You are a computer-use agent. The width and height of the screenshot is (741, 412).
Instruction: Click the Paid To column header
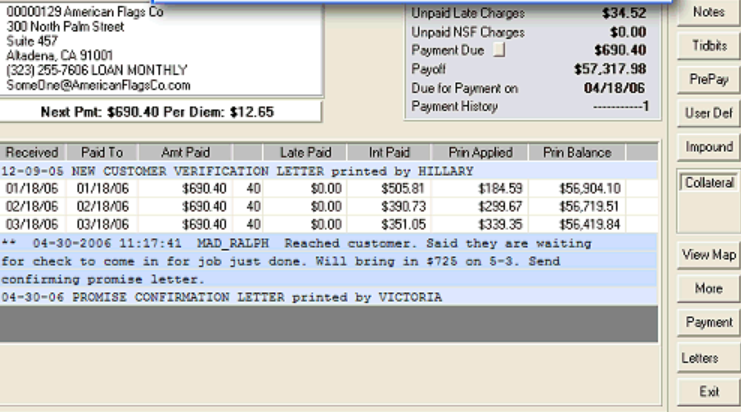pos(102,153)
